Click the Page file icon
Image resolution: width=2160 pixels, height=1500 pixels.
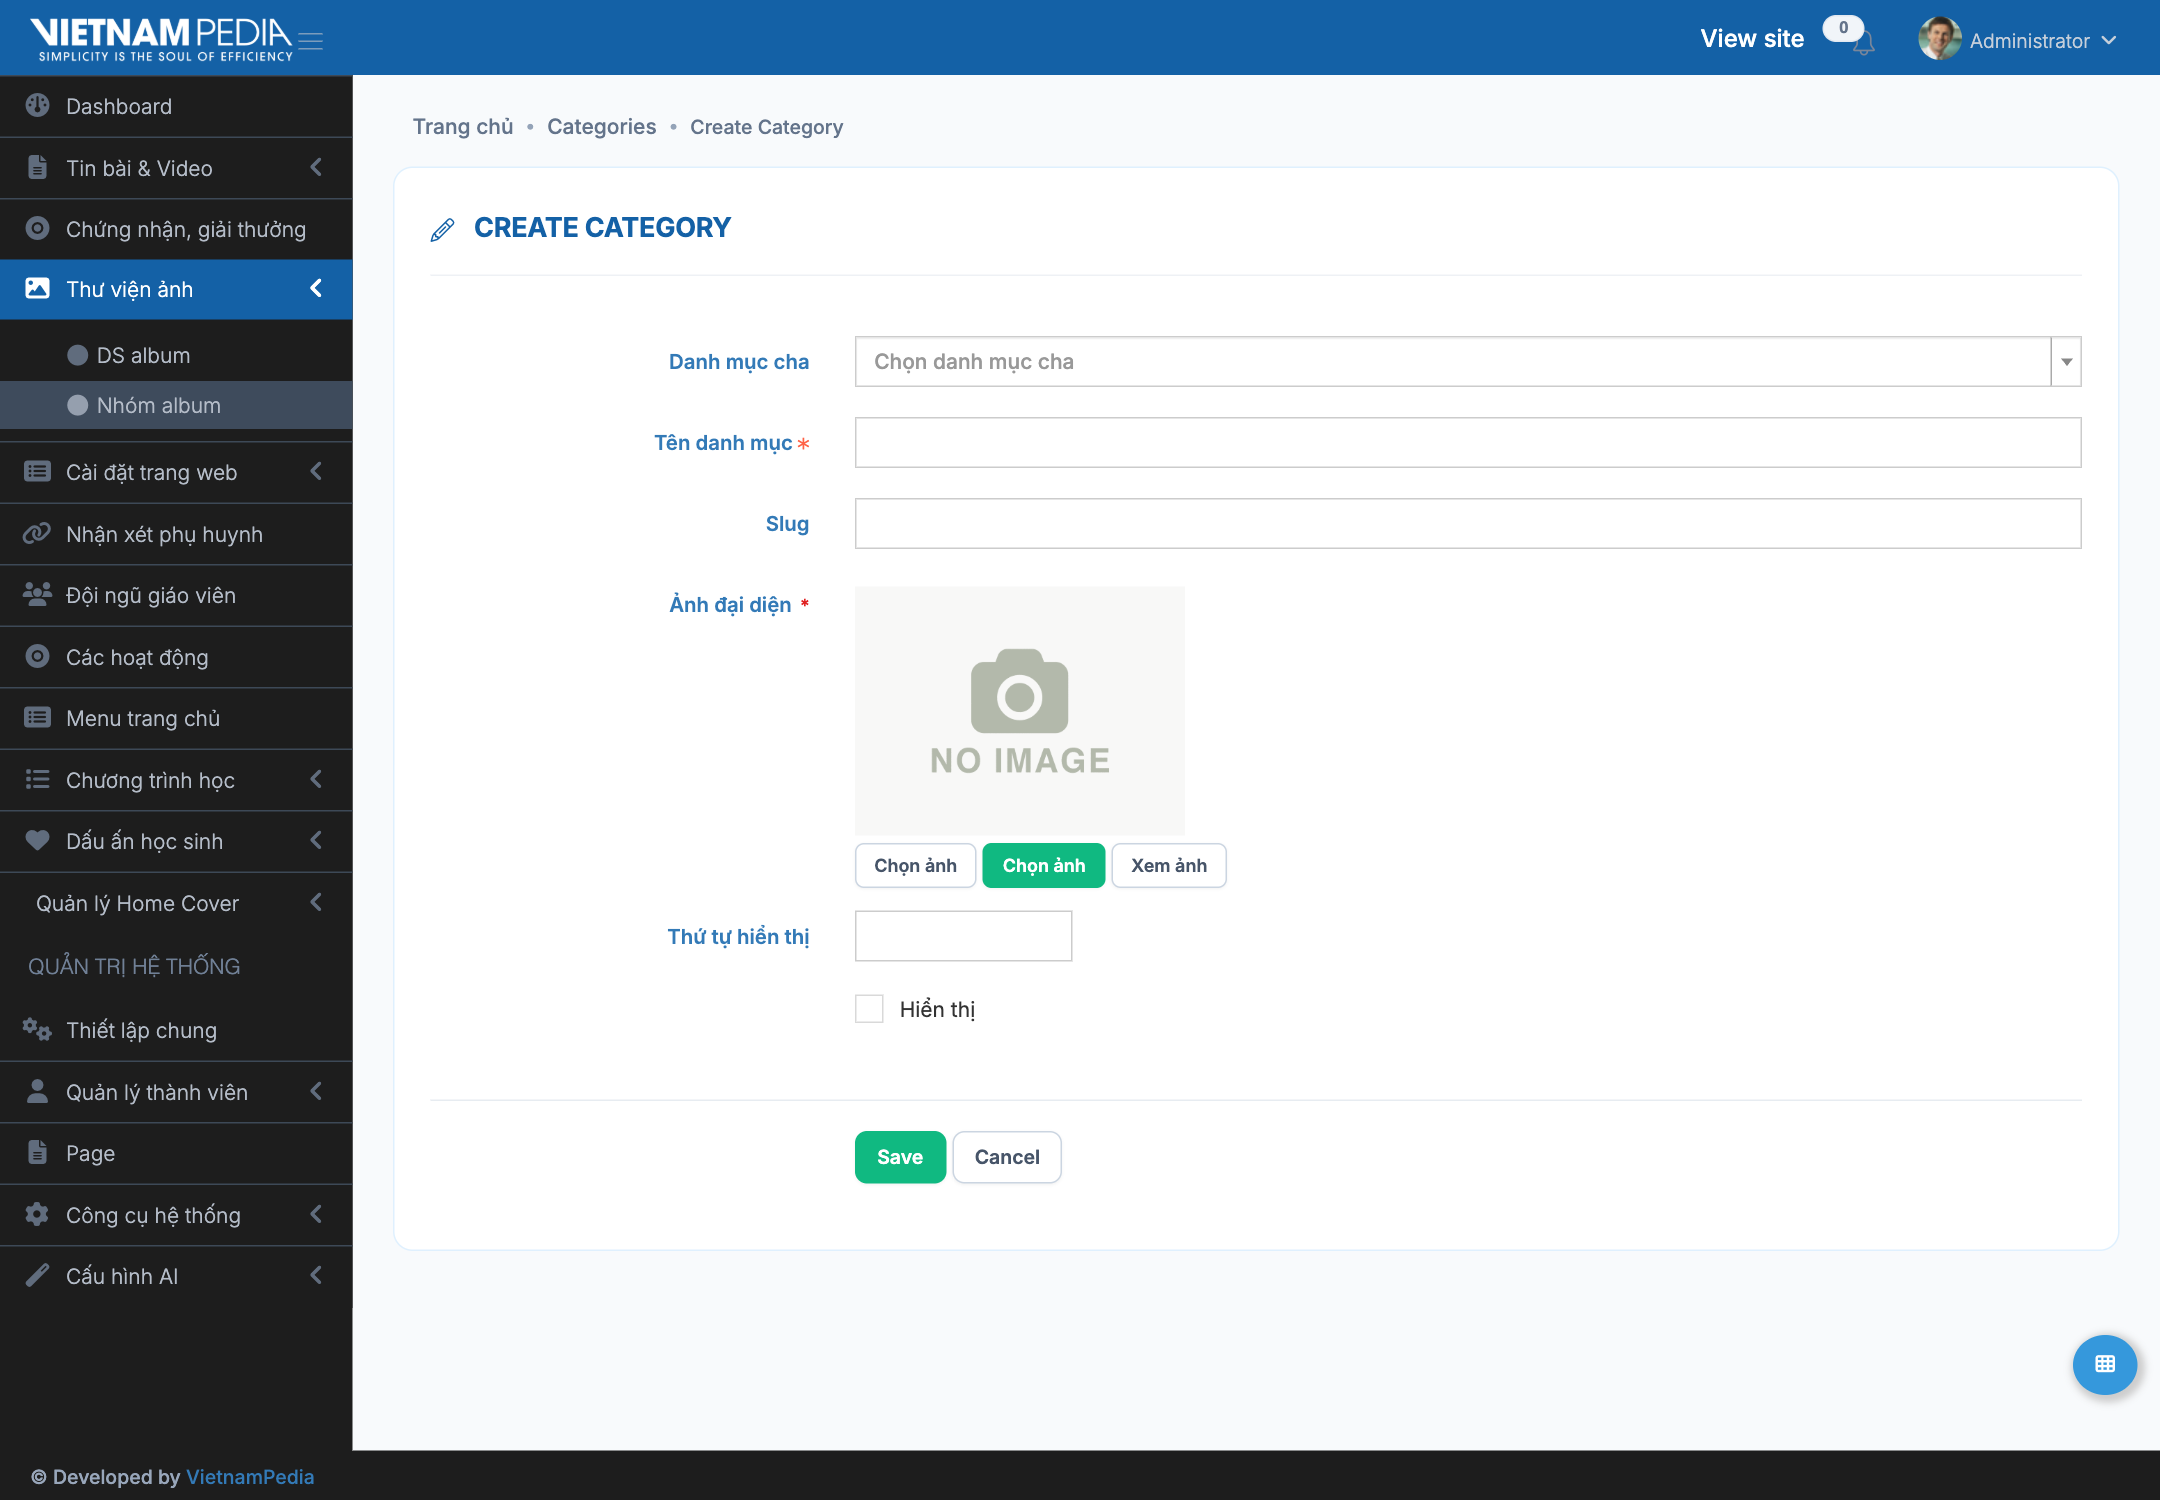click(x=37, y=1152)
